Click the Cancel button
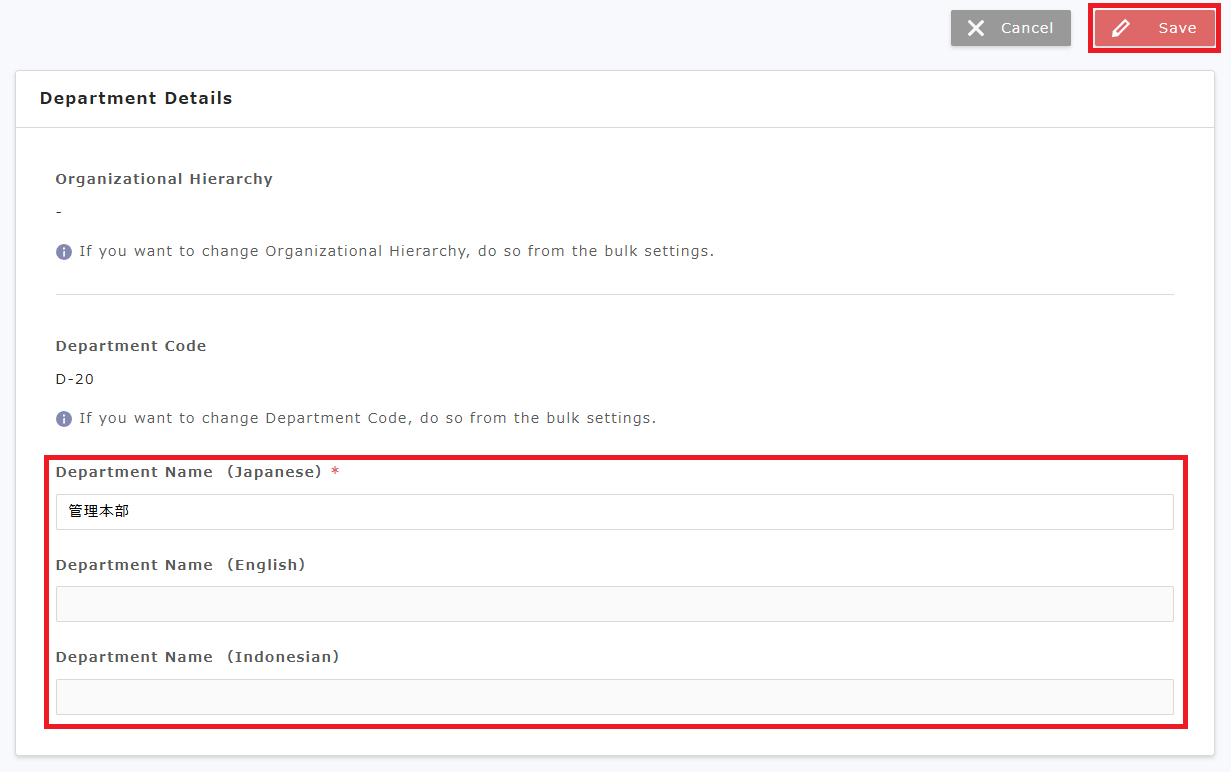 [1010, 28]
